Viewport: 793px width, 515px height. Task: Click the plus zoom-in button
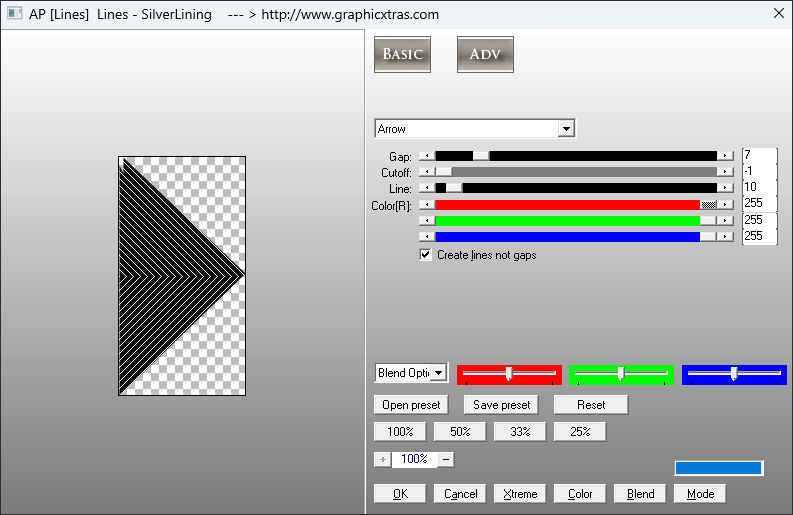pyautogui.click(x=382, y=459)
